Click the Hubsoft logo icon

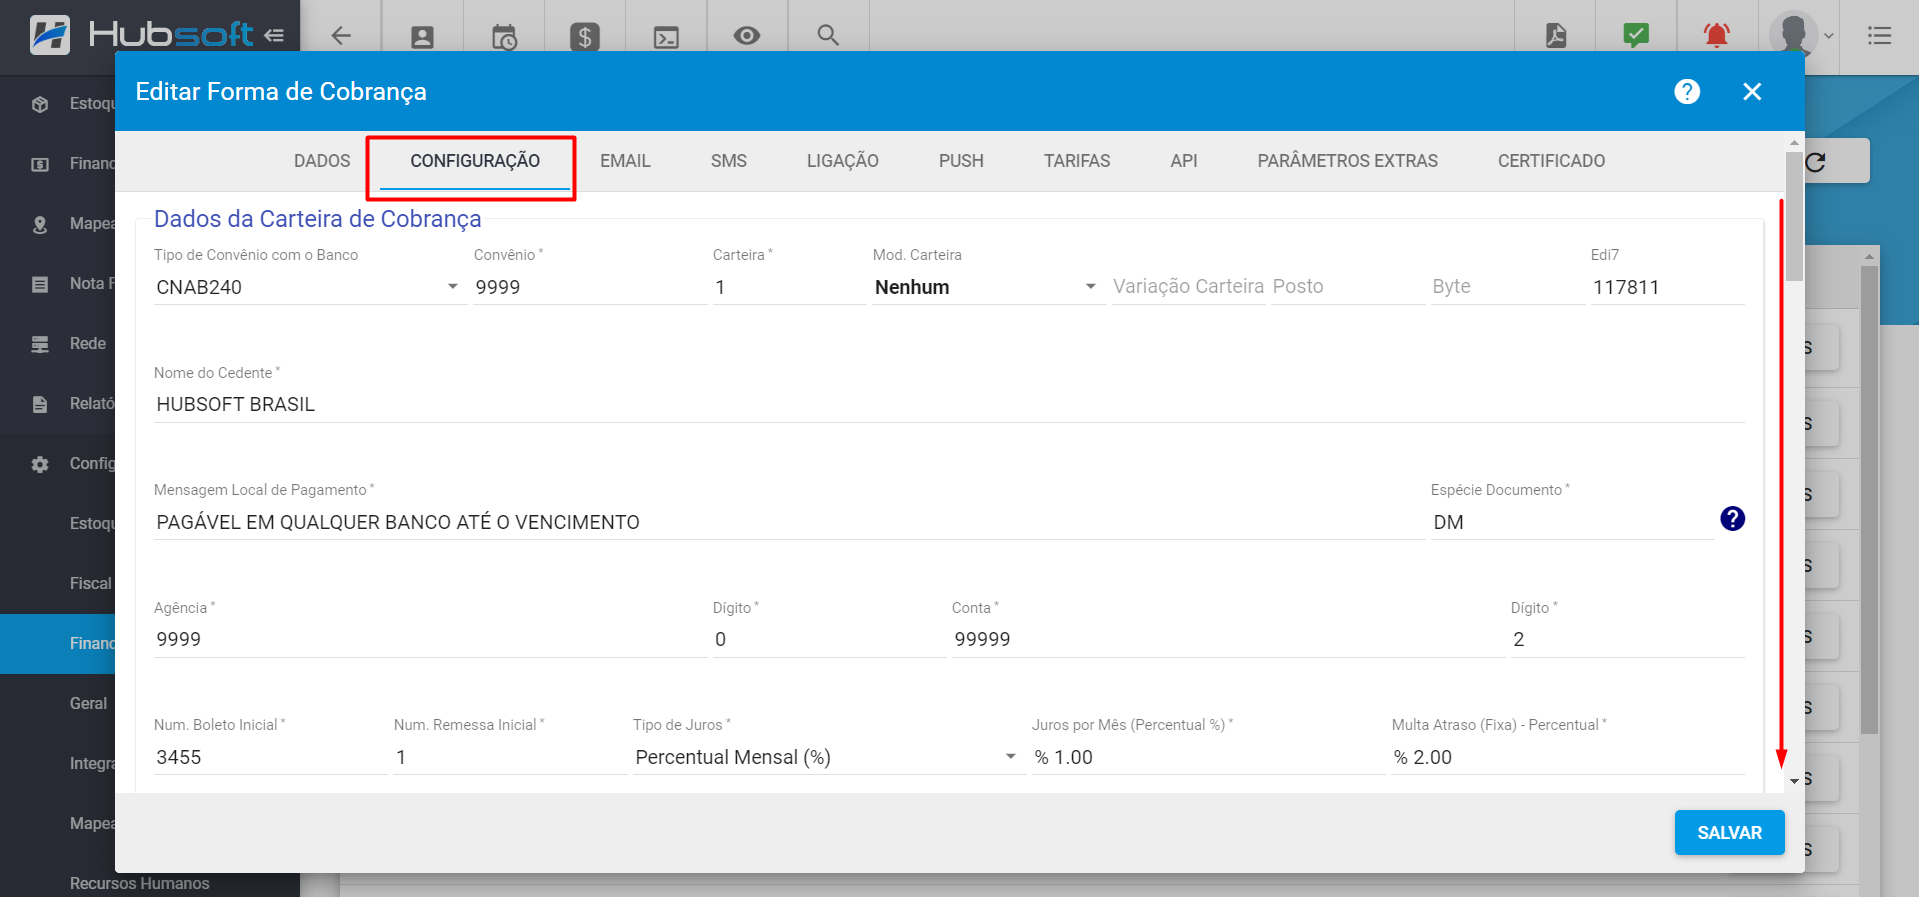[x=49, y=35]
